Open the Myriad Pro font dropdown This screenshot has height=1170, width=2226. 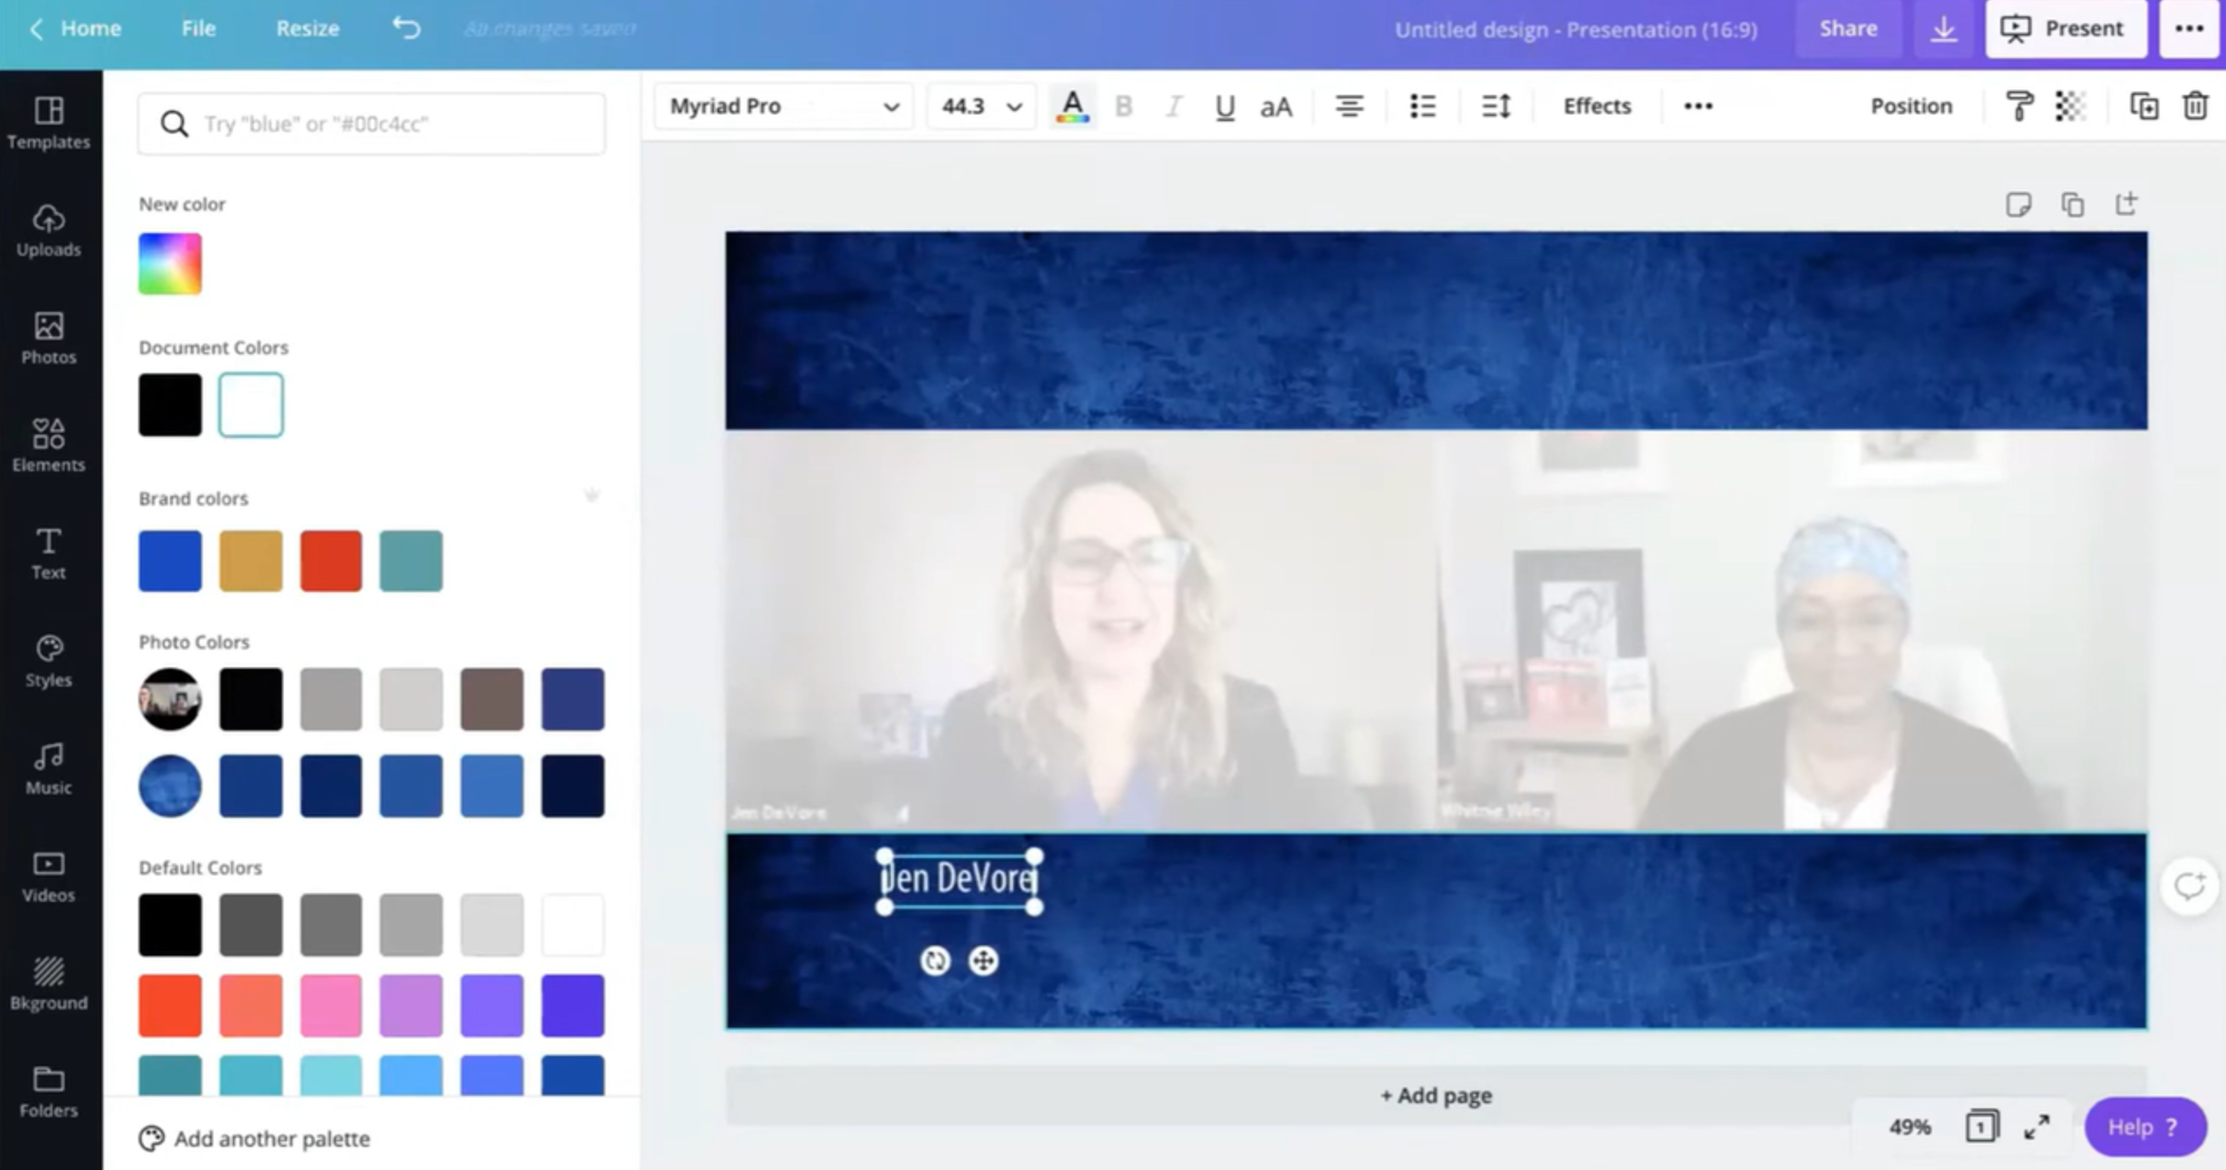(x=784, y=106)
